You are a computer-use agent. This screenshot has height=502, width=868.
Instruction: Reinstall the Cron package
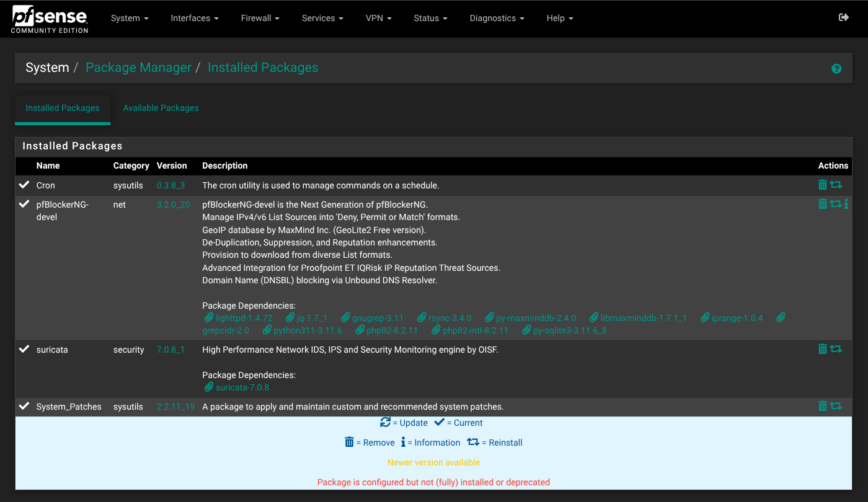(x=836, y=185)
